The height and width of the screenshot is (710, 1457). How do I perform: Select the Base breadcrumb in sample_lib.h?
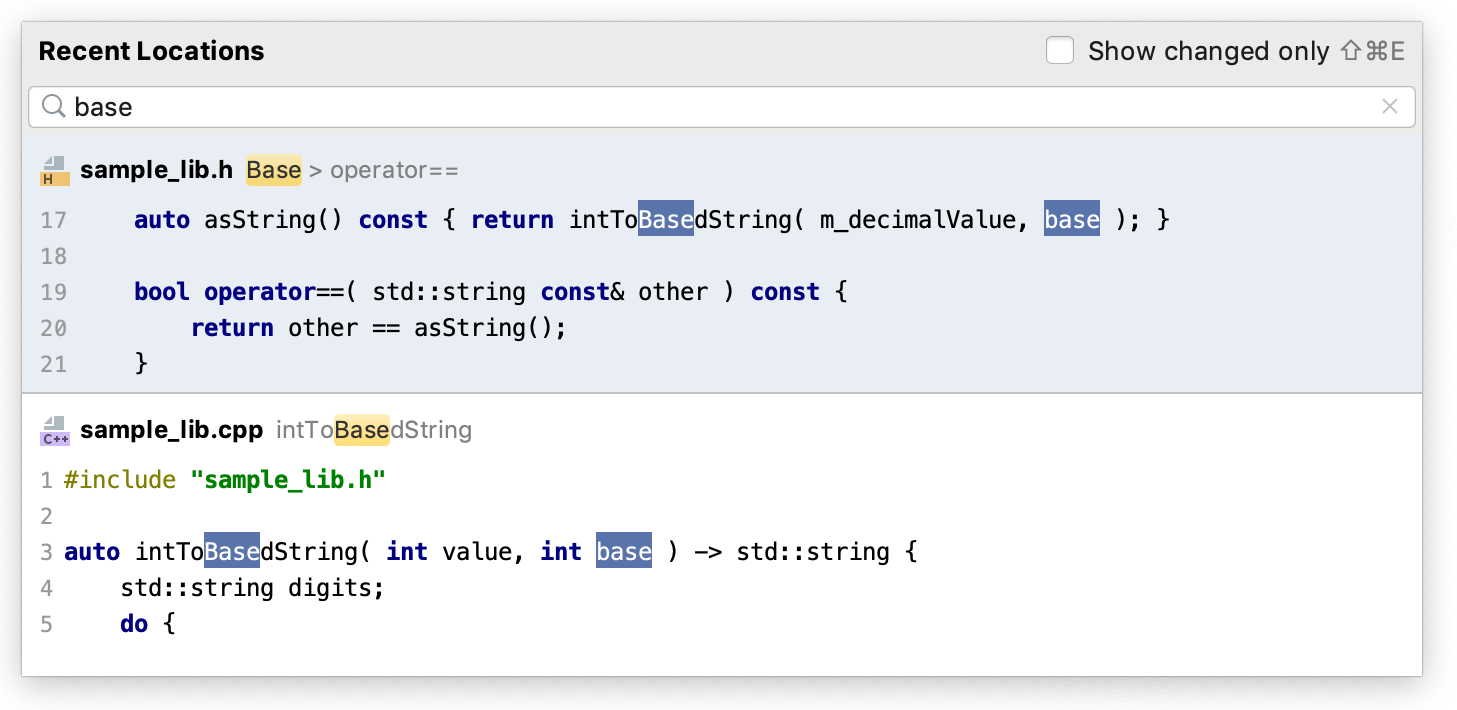point(273,171)
